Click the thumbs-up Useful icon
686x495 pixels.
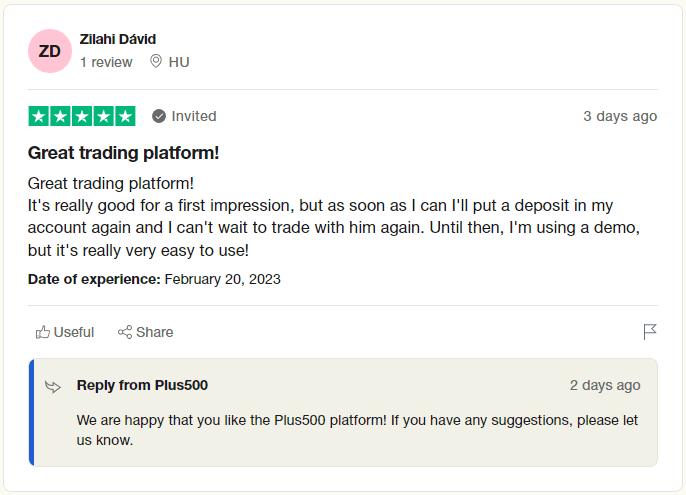[x=42, y=332]
